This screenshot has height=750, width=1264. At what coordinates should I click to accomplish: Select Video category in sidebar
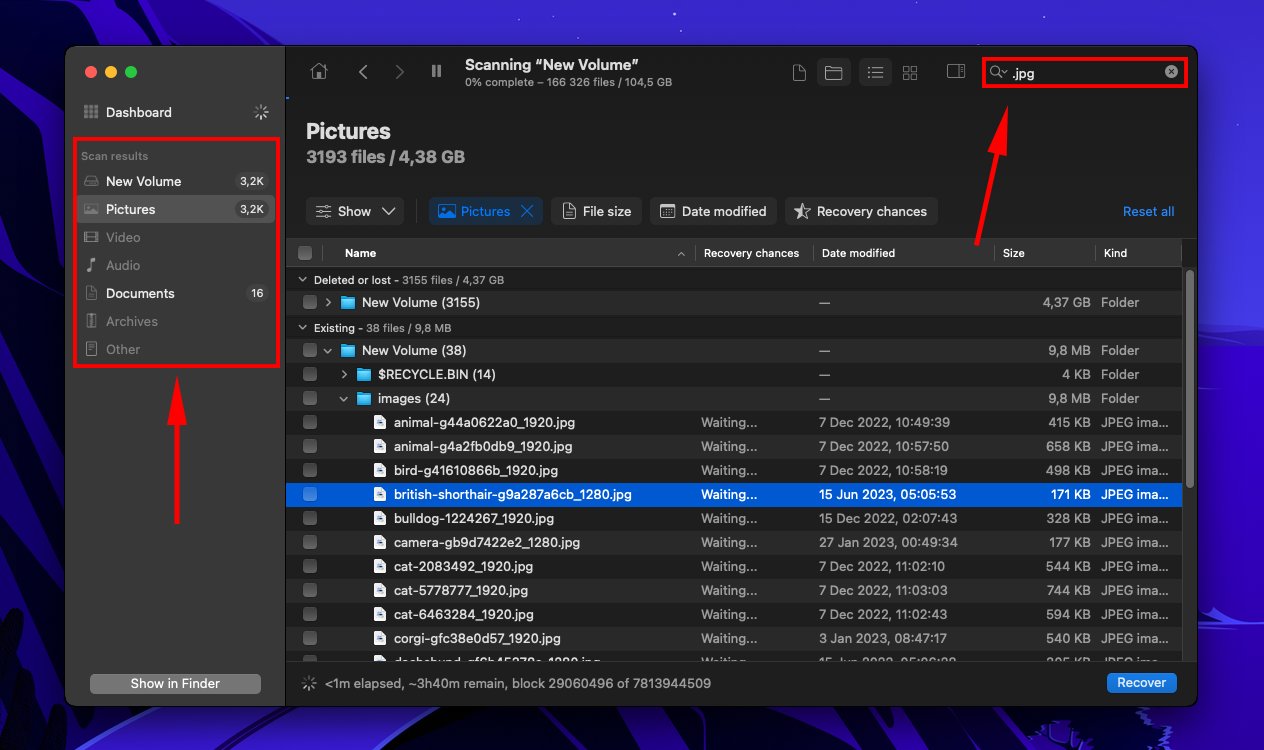[176, 237]
